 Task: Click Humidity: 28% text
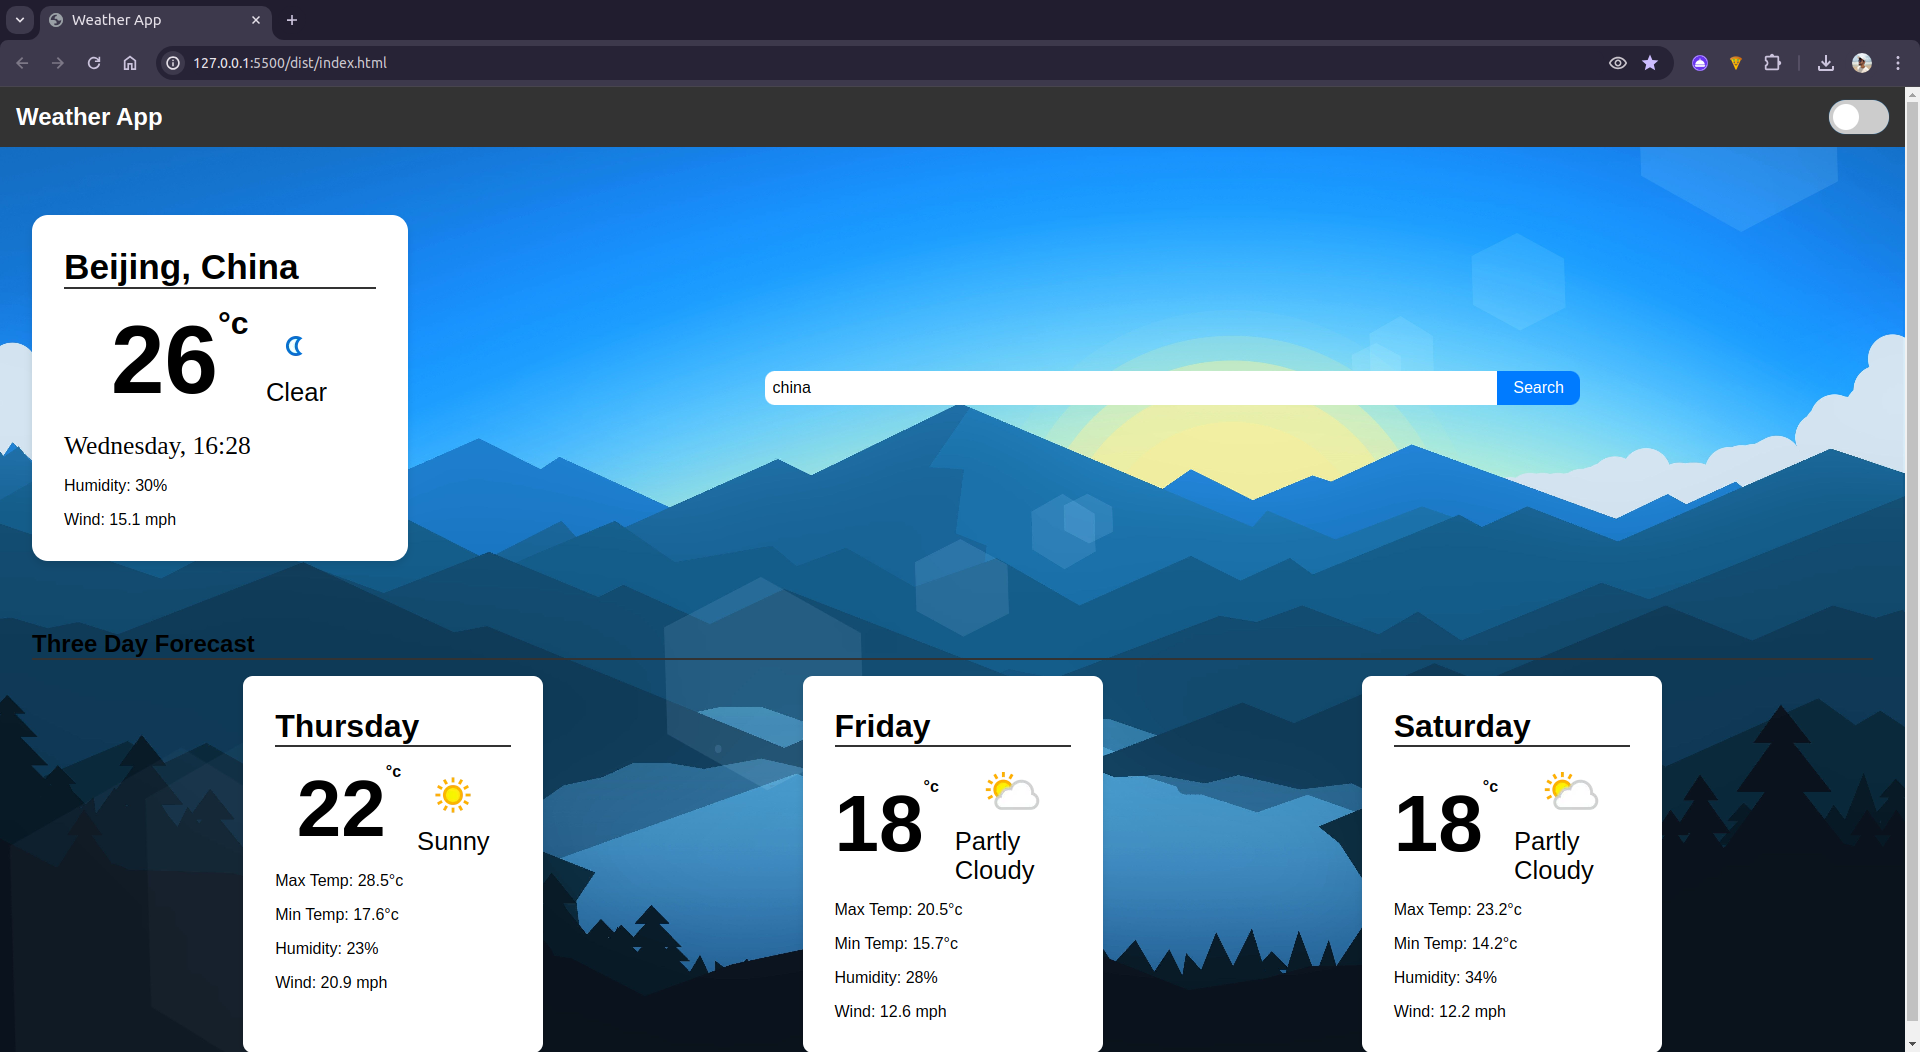[x=886, y=977]
